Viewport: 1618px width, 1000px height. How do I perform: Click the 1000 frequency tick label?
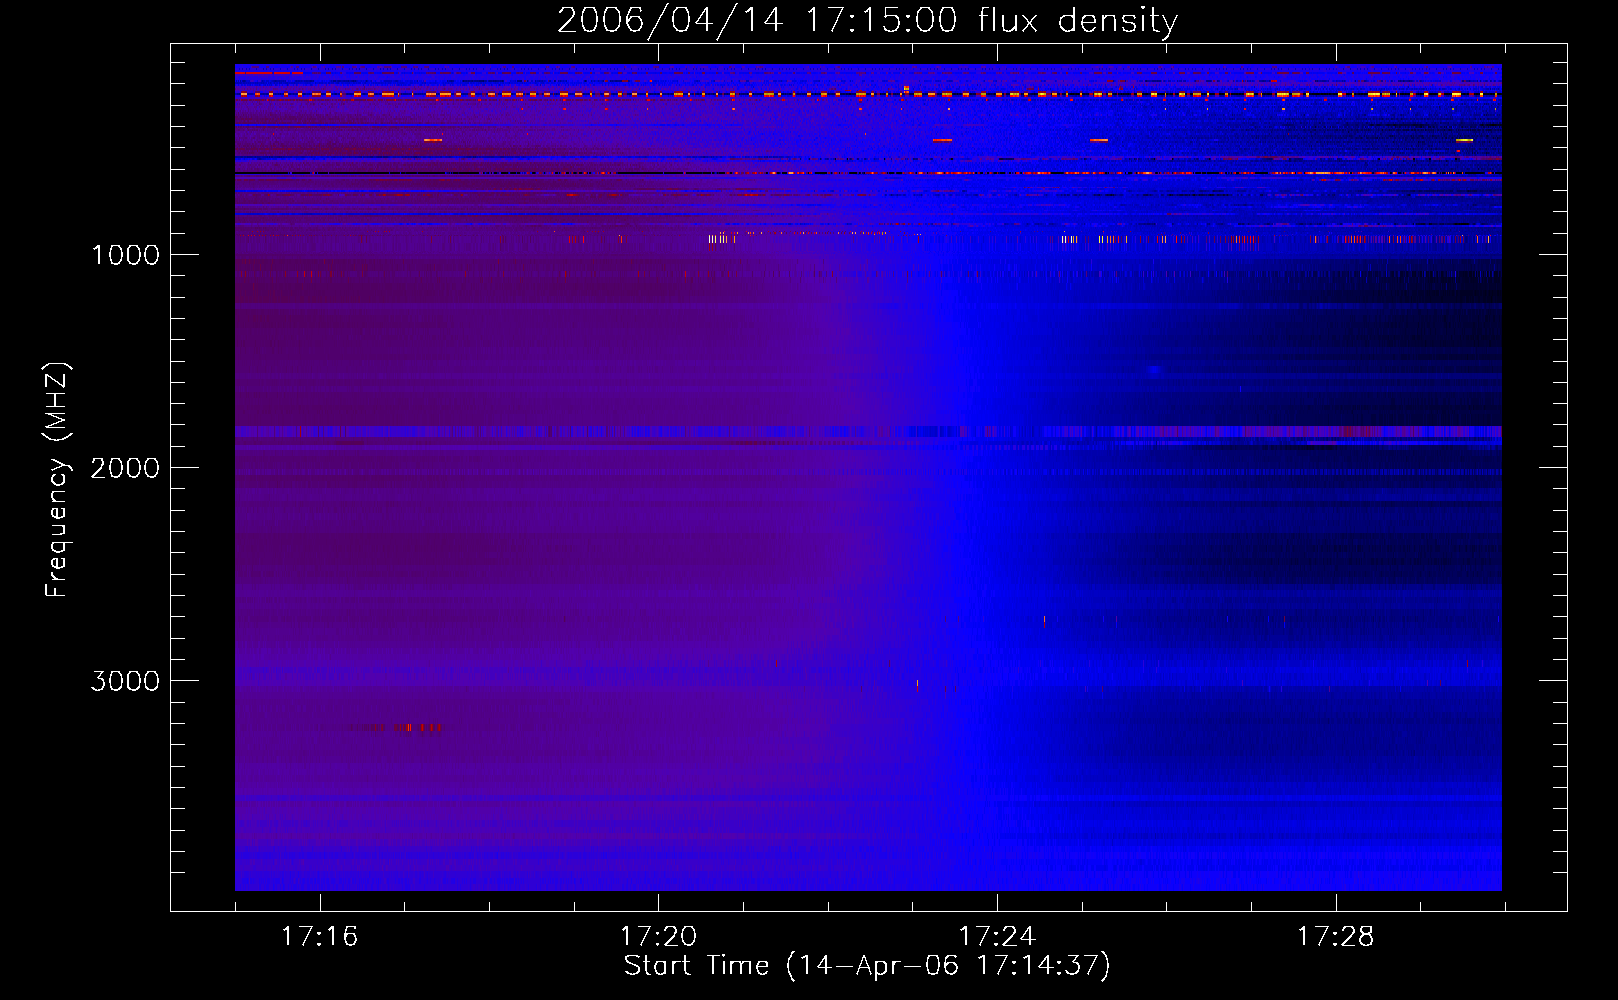pyautogui.click(x=125, y=255)
